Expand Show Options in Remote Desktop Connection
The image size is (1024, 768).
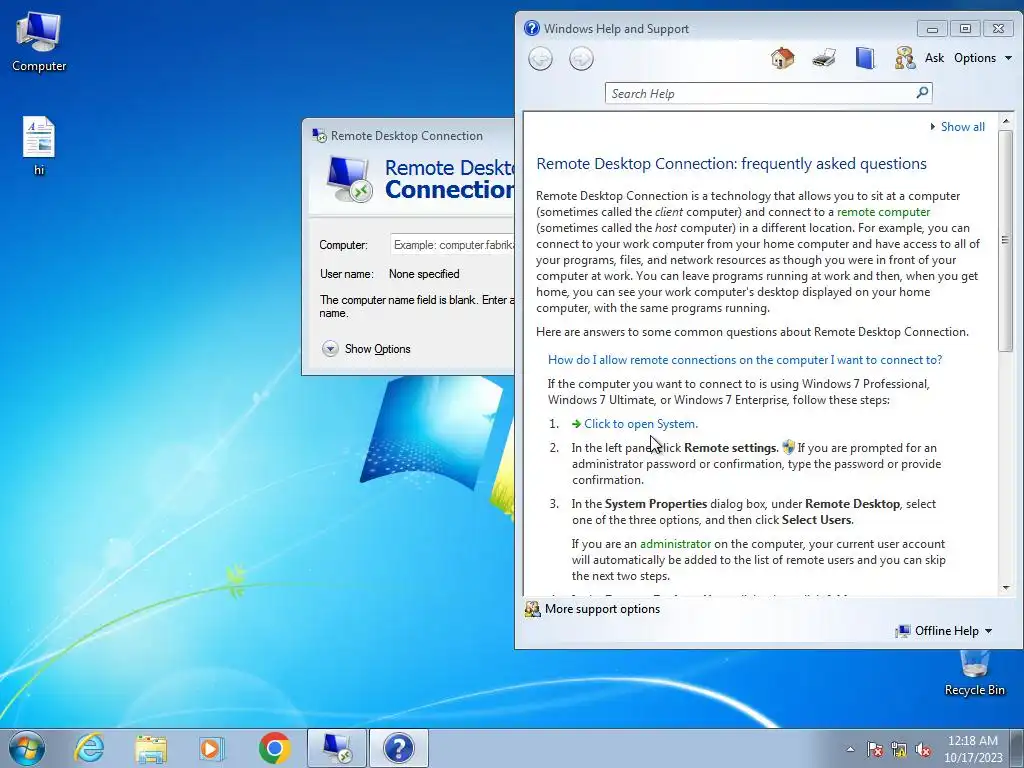tap(366, 349)
